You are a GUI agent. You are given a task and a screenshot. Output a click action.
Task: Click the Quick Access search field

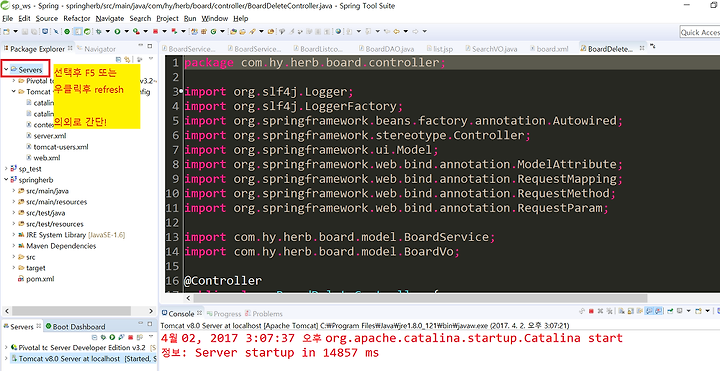tap(700, 32)
